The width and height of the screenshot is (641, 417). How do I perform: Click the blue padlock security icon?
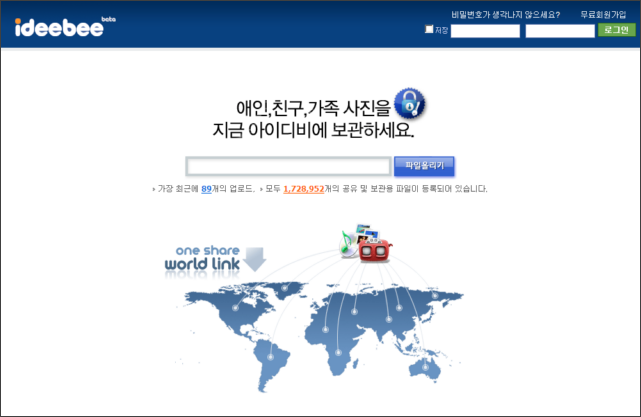click(409, 103)
